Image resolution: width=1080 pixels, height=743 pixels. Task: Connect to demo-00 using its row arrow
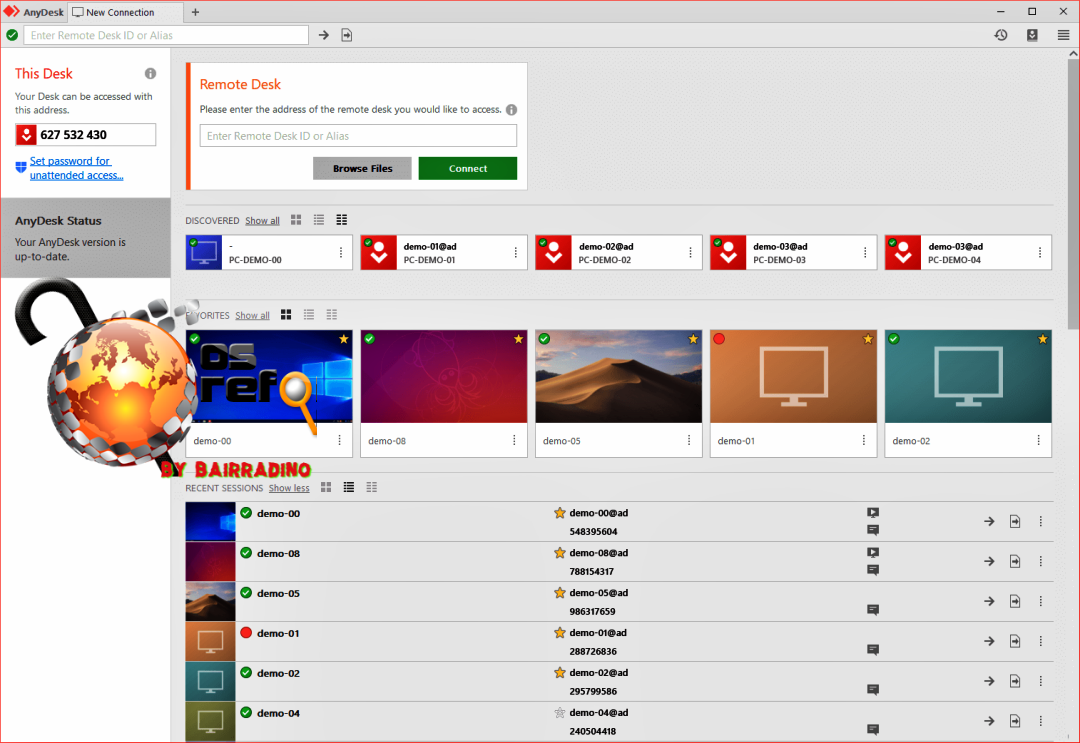(x=989, y=521)
